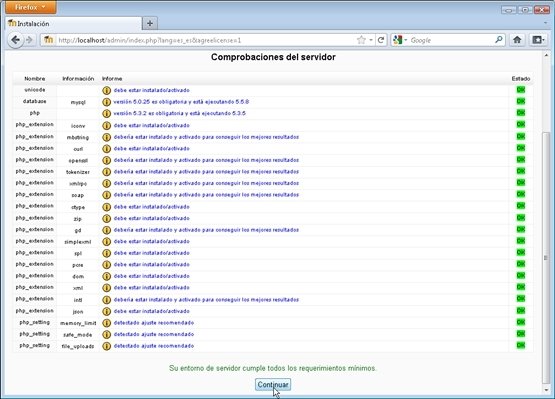Click the gd row info icon
The image size is (555, 399).
pos(107,230)
